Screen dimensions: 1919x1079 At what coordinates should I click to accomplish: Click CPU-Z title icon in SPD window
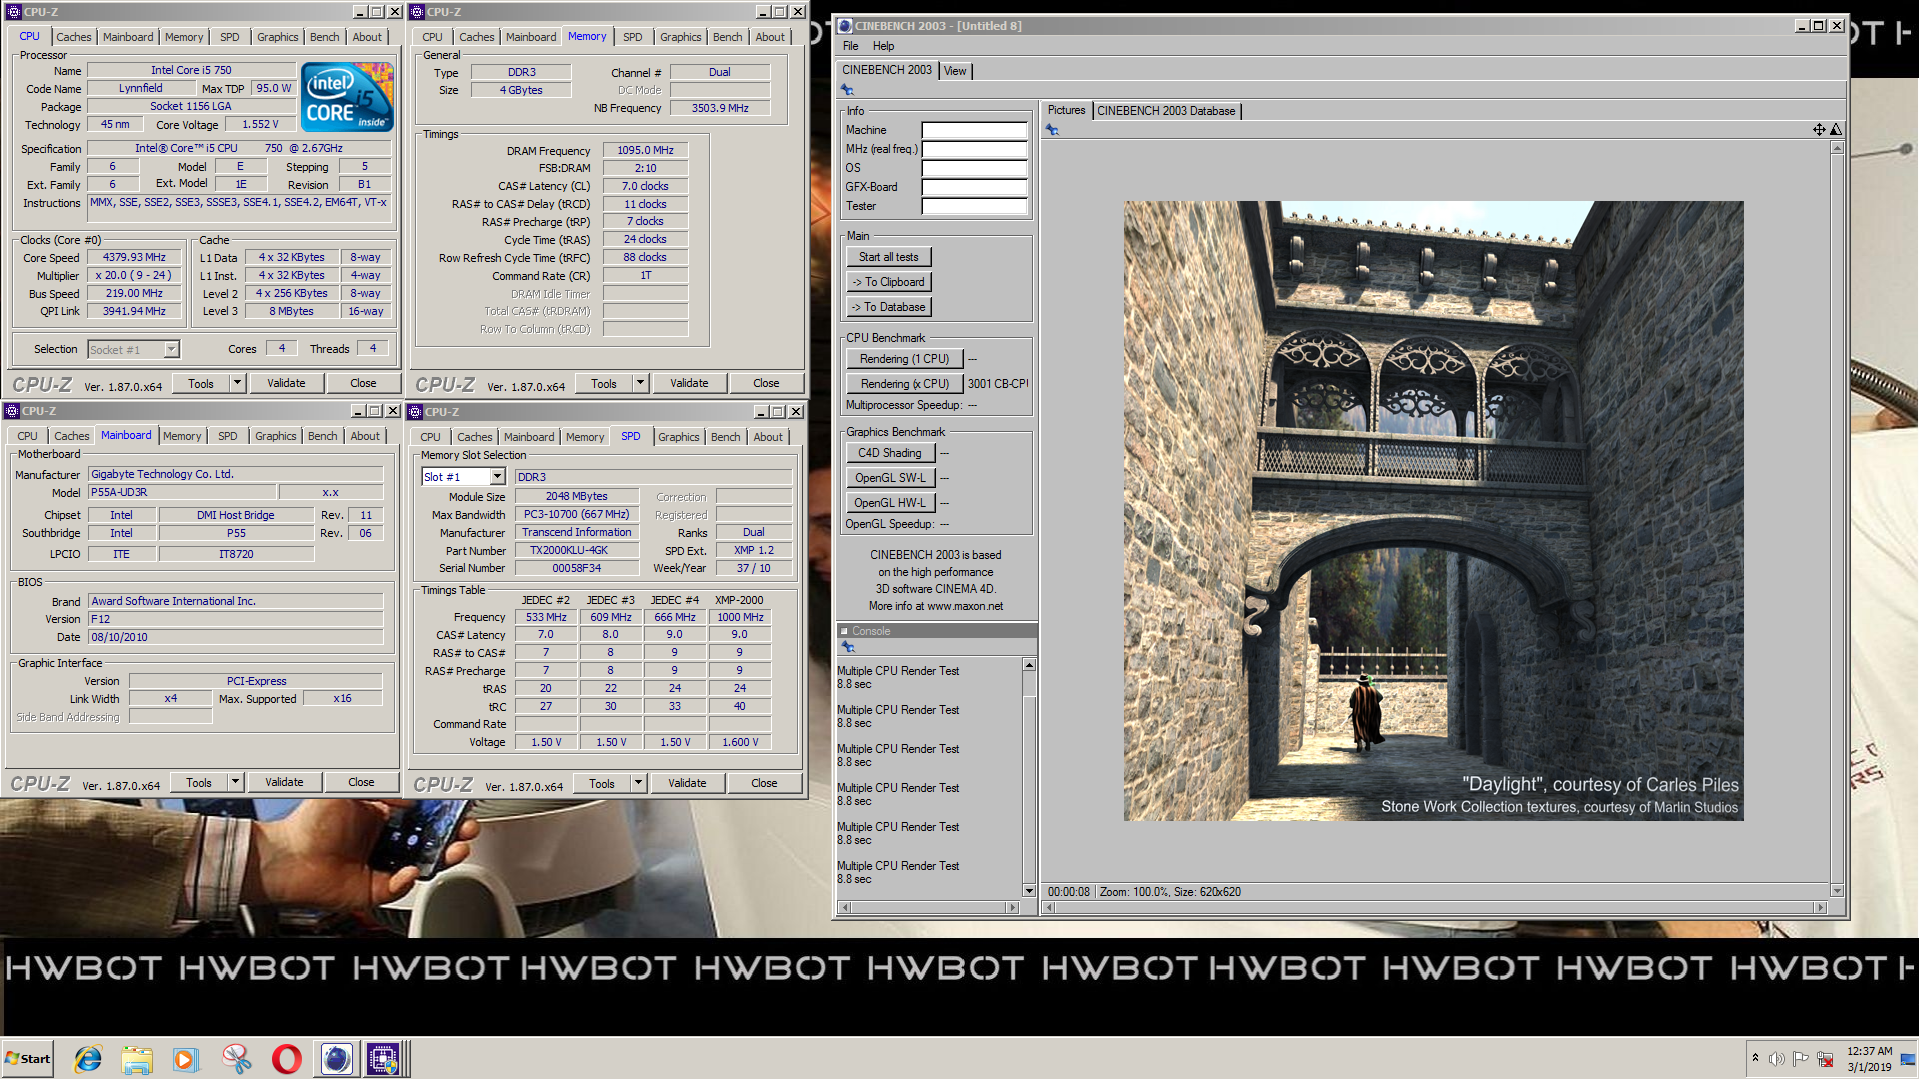416,411
